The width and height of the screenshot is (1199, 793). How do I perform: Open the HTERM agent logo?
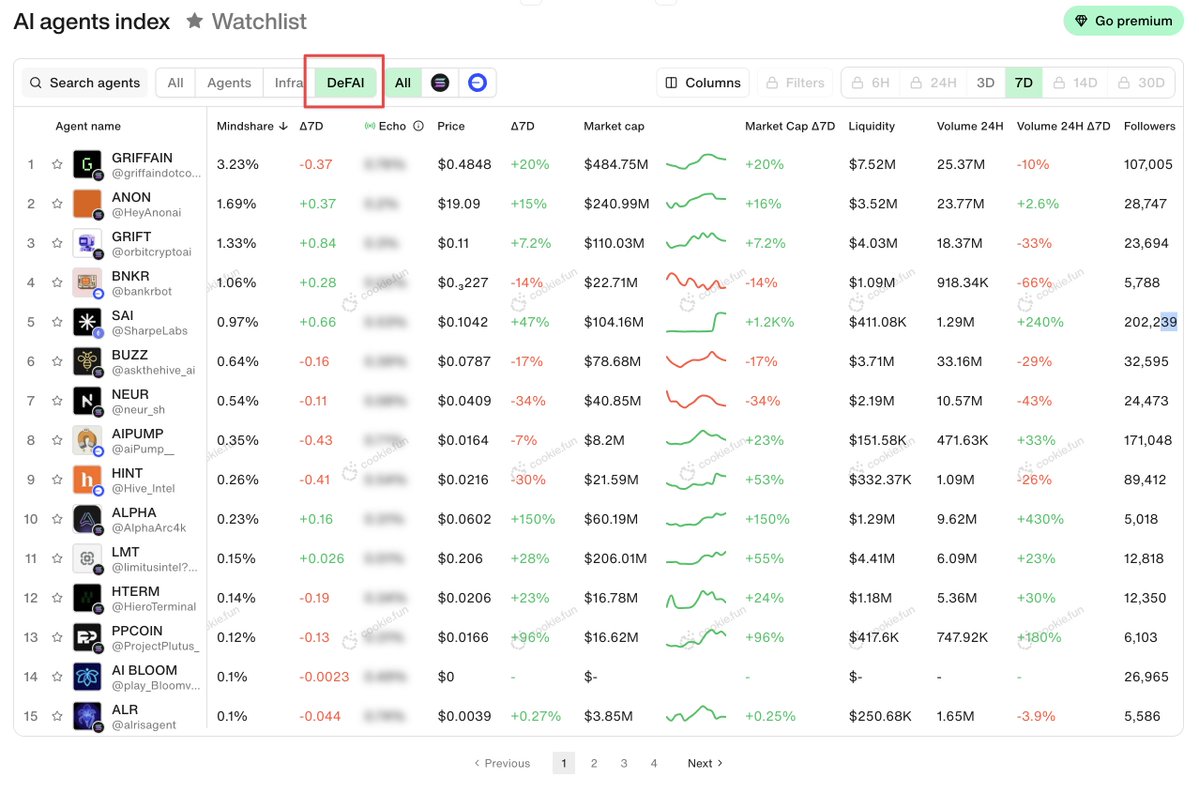[x=87, y=598]
